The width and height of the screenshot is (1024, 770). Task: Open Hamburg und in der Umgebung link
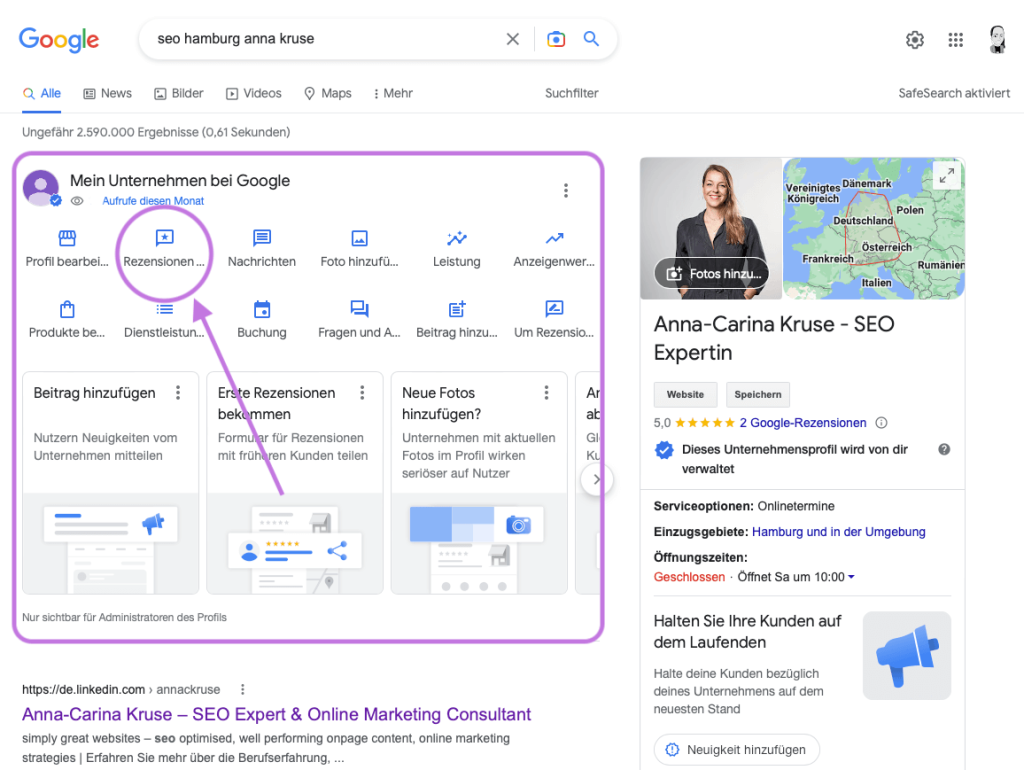[839, 532]
